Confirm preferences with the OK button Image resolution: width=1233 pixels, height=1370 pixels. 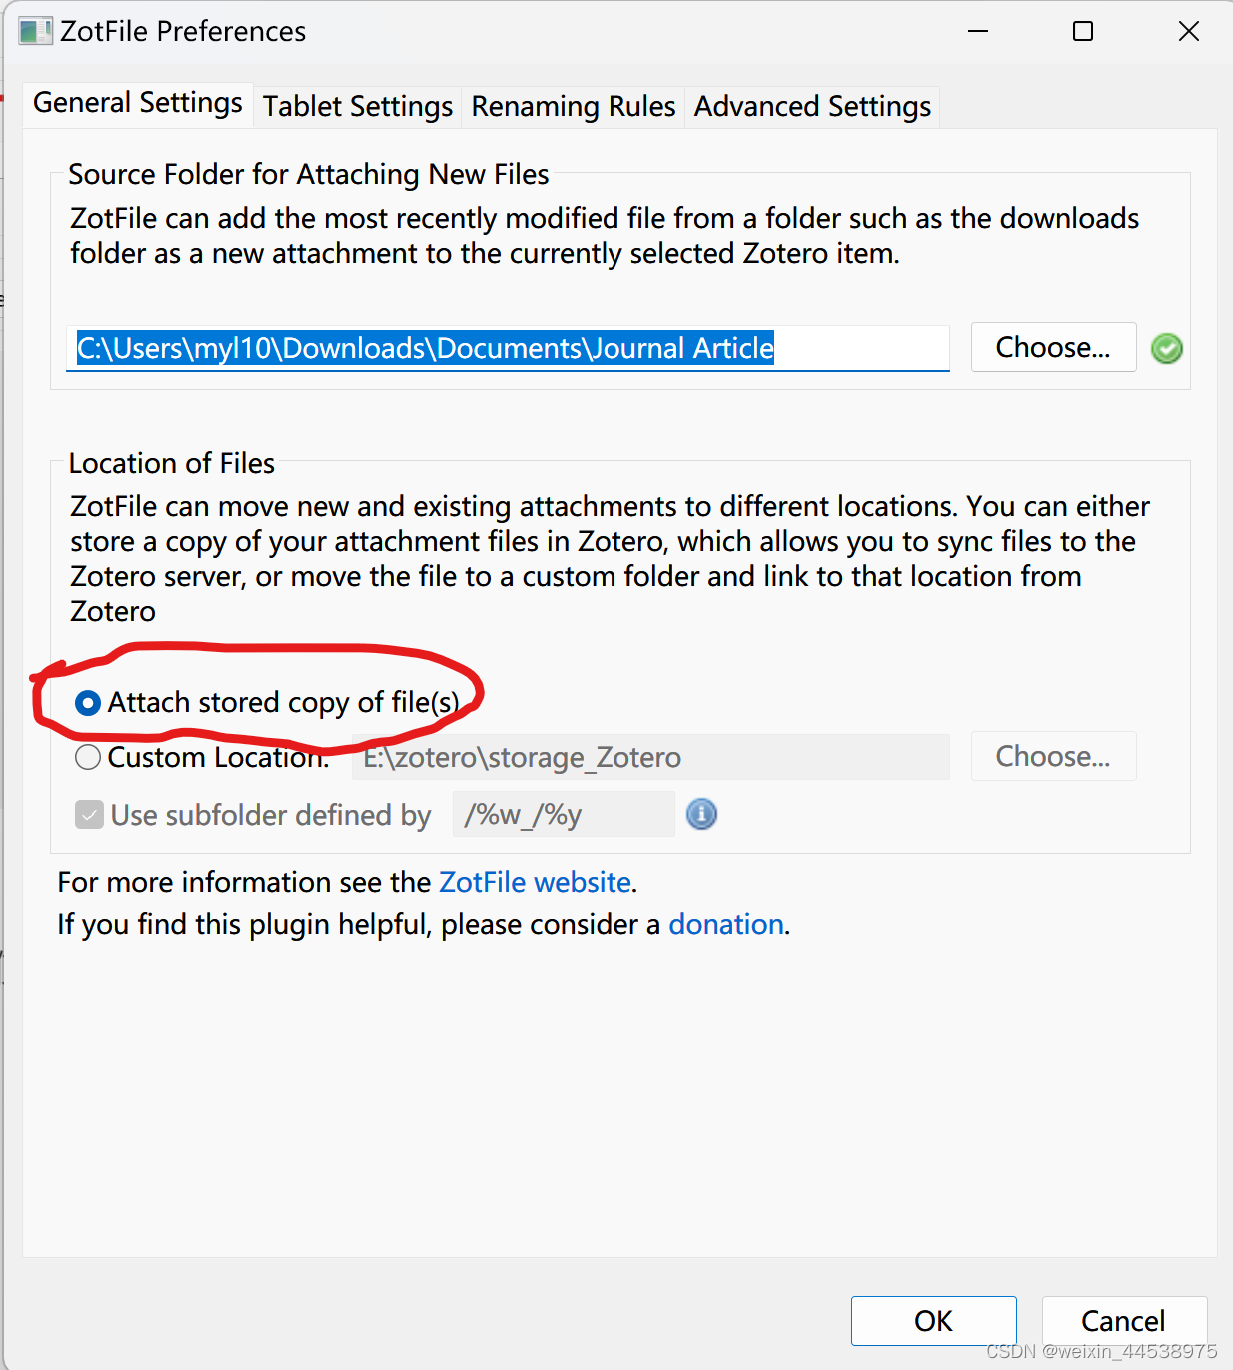point(933,1321)
